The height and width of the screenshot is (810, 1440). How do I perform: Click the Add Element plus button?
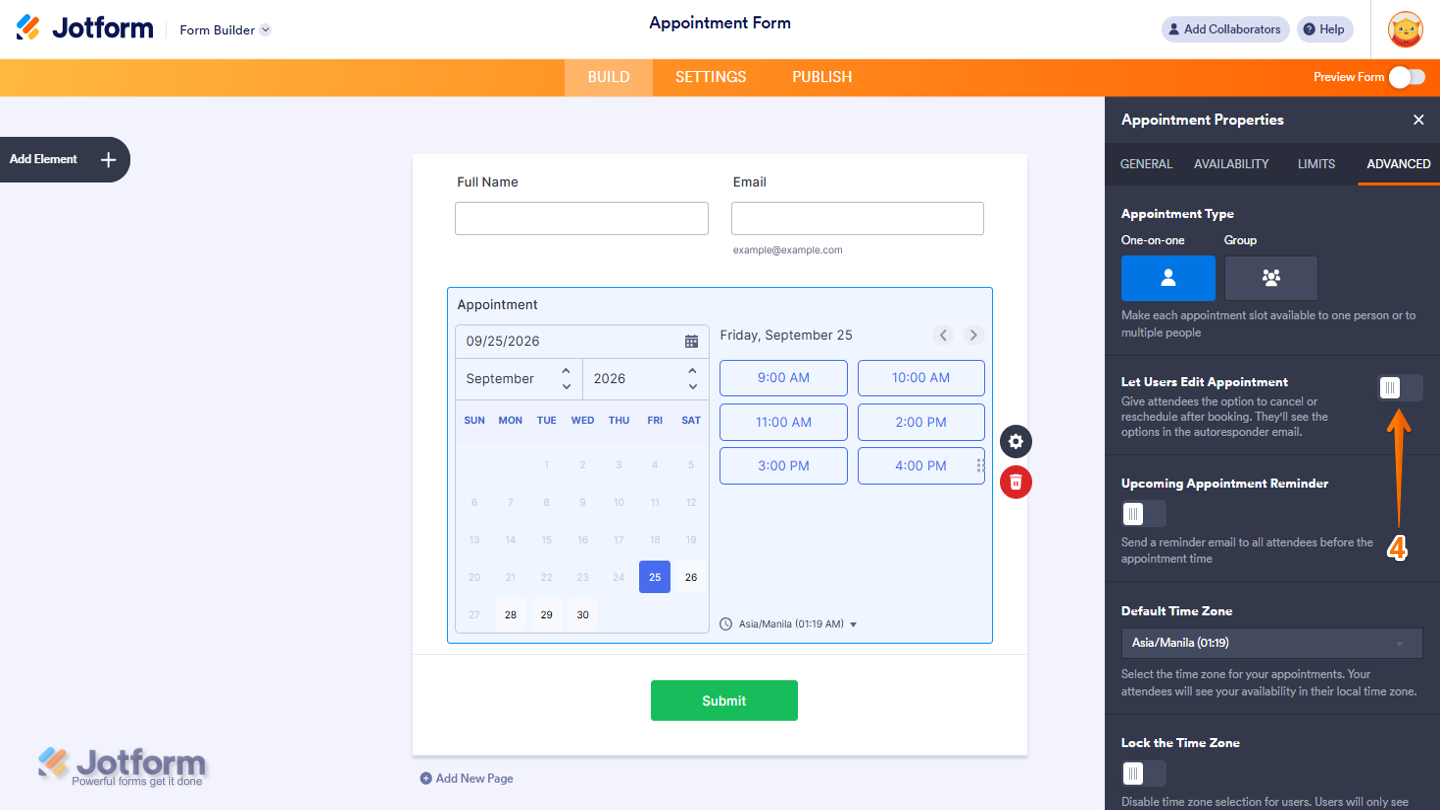tap(108, 159)
